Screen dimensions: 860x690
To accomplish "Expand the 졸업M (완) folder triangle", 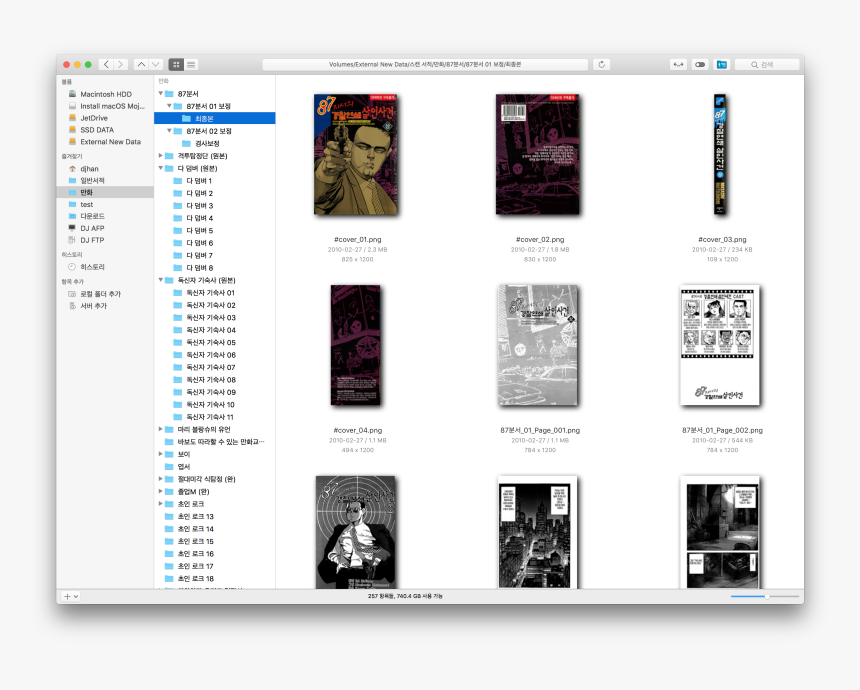I will point(161,491).
